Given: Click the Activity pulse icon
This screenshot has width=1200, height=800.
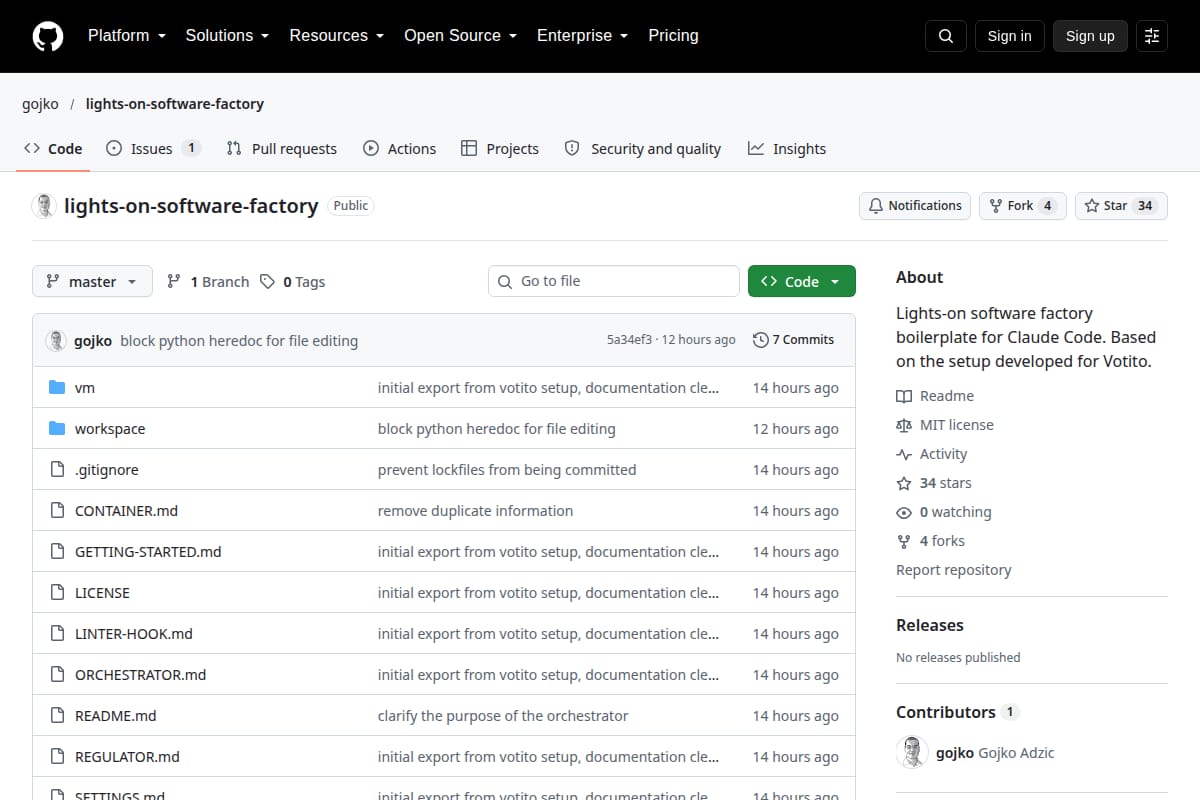Looking at the screenshot, I should point(904,454).
